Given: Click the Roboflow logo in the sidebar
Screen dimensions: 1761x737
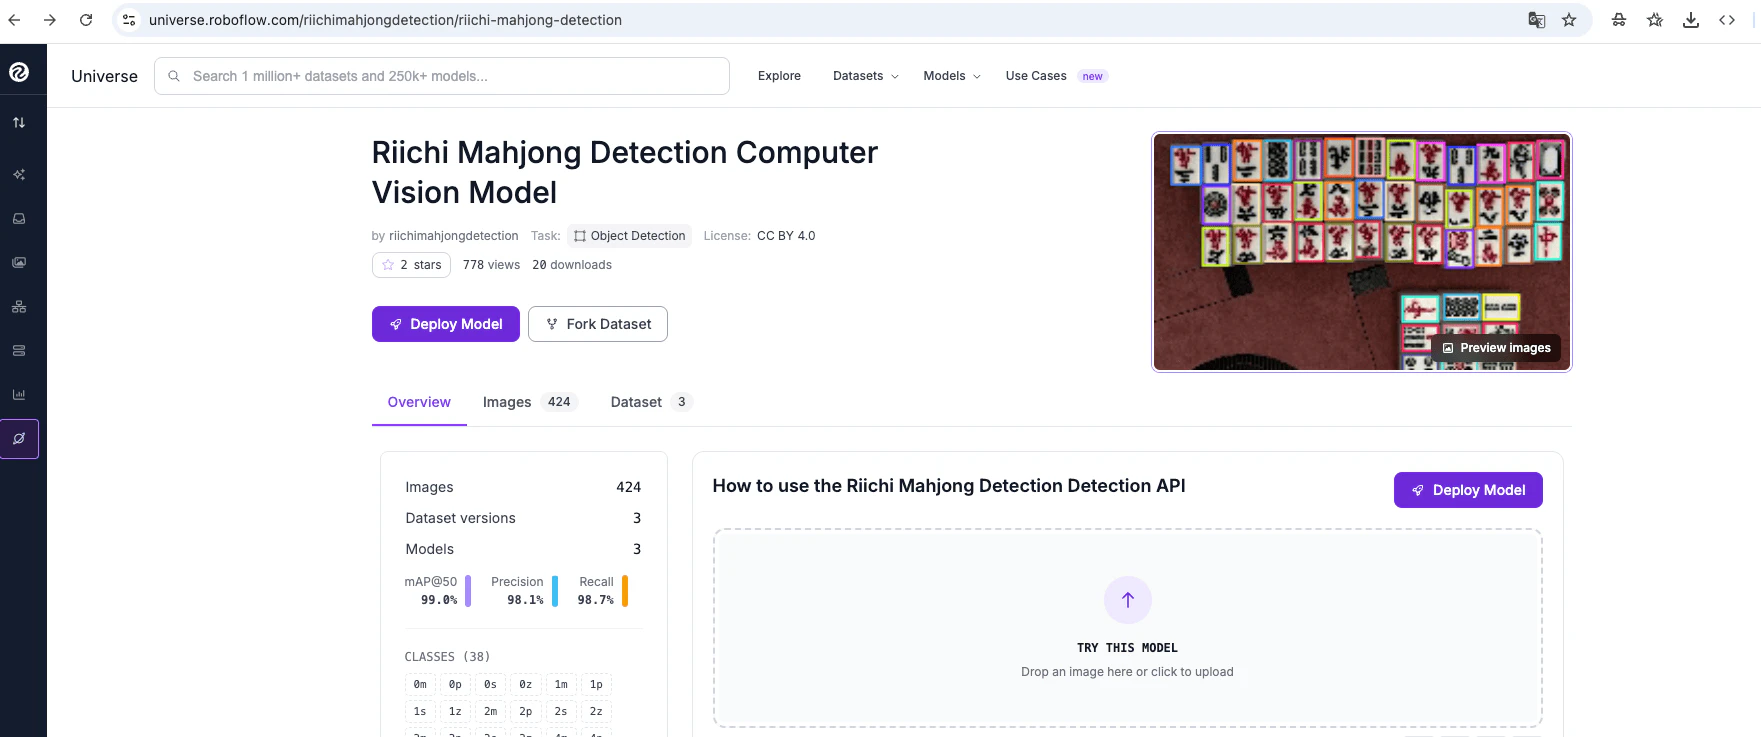Looking at the screenshot, I should point(19,72).
